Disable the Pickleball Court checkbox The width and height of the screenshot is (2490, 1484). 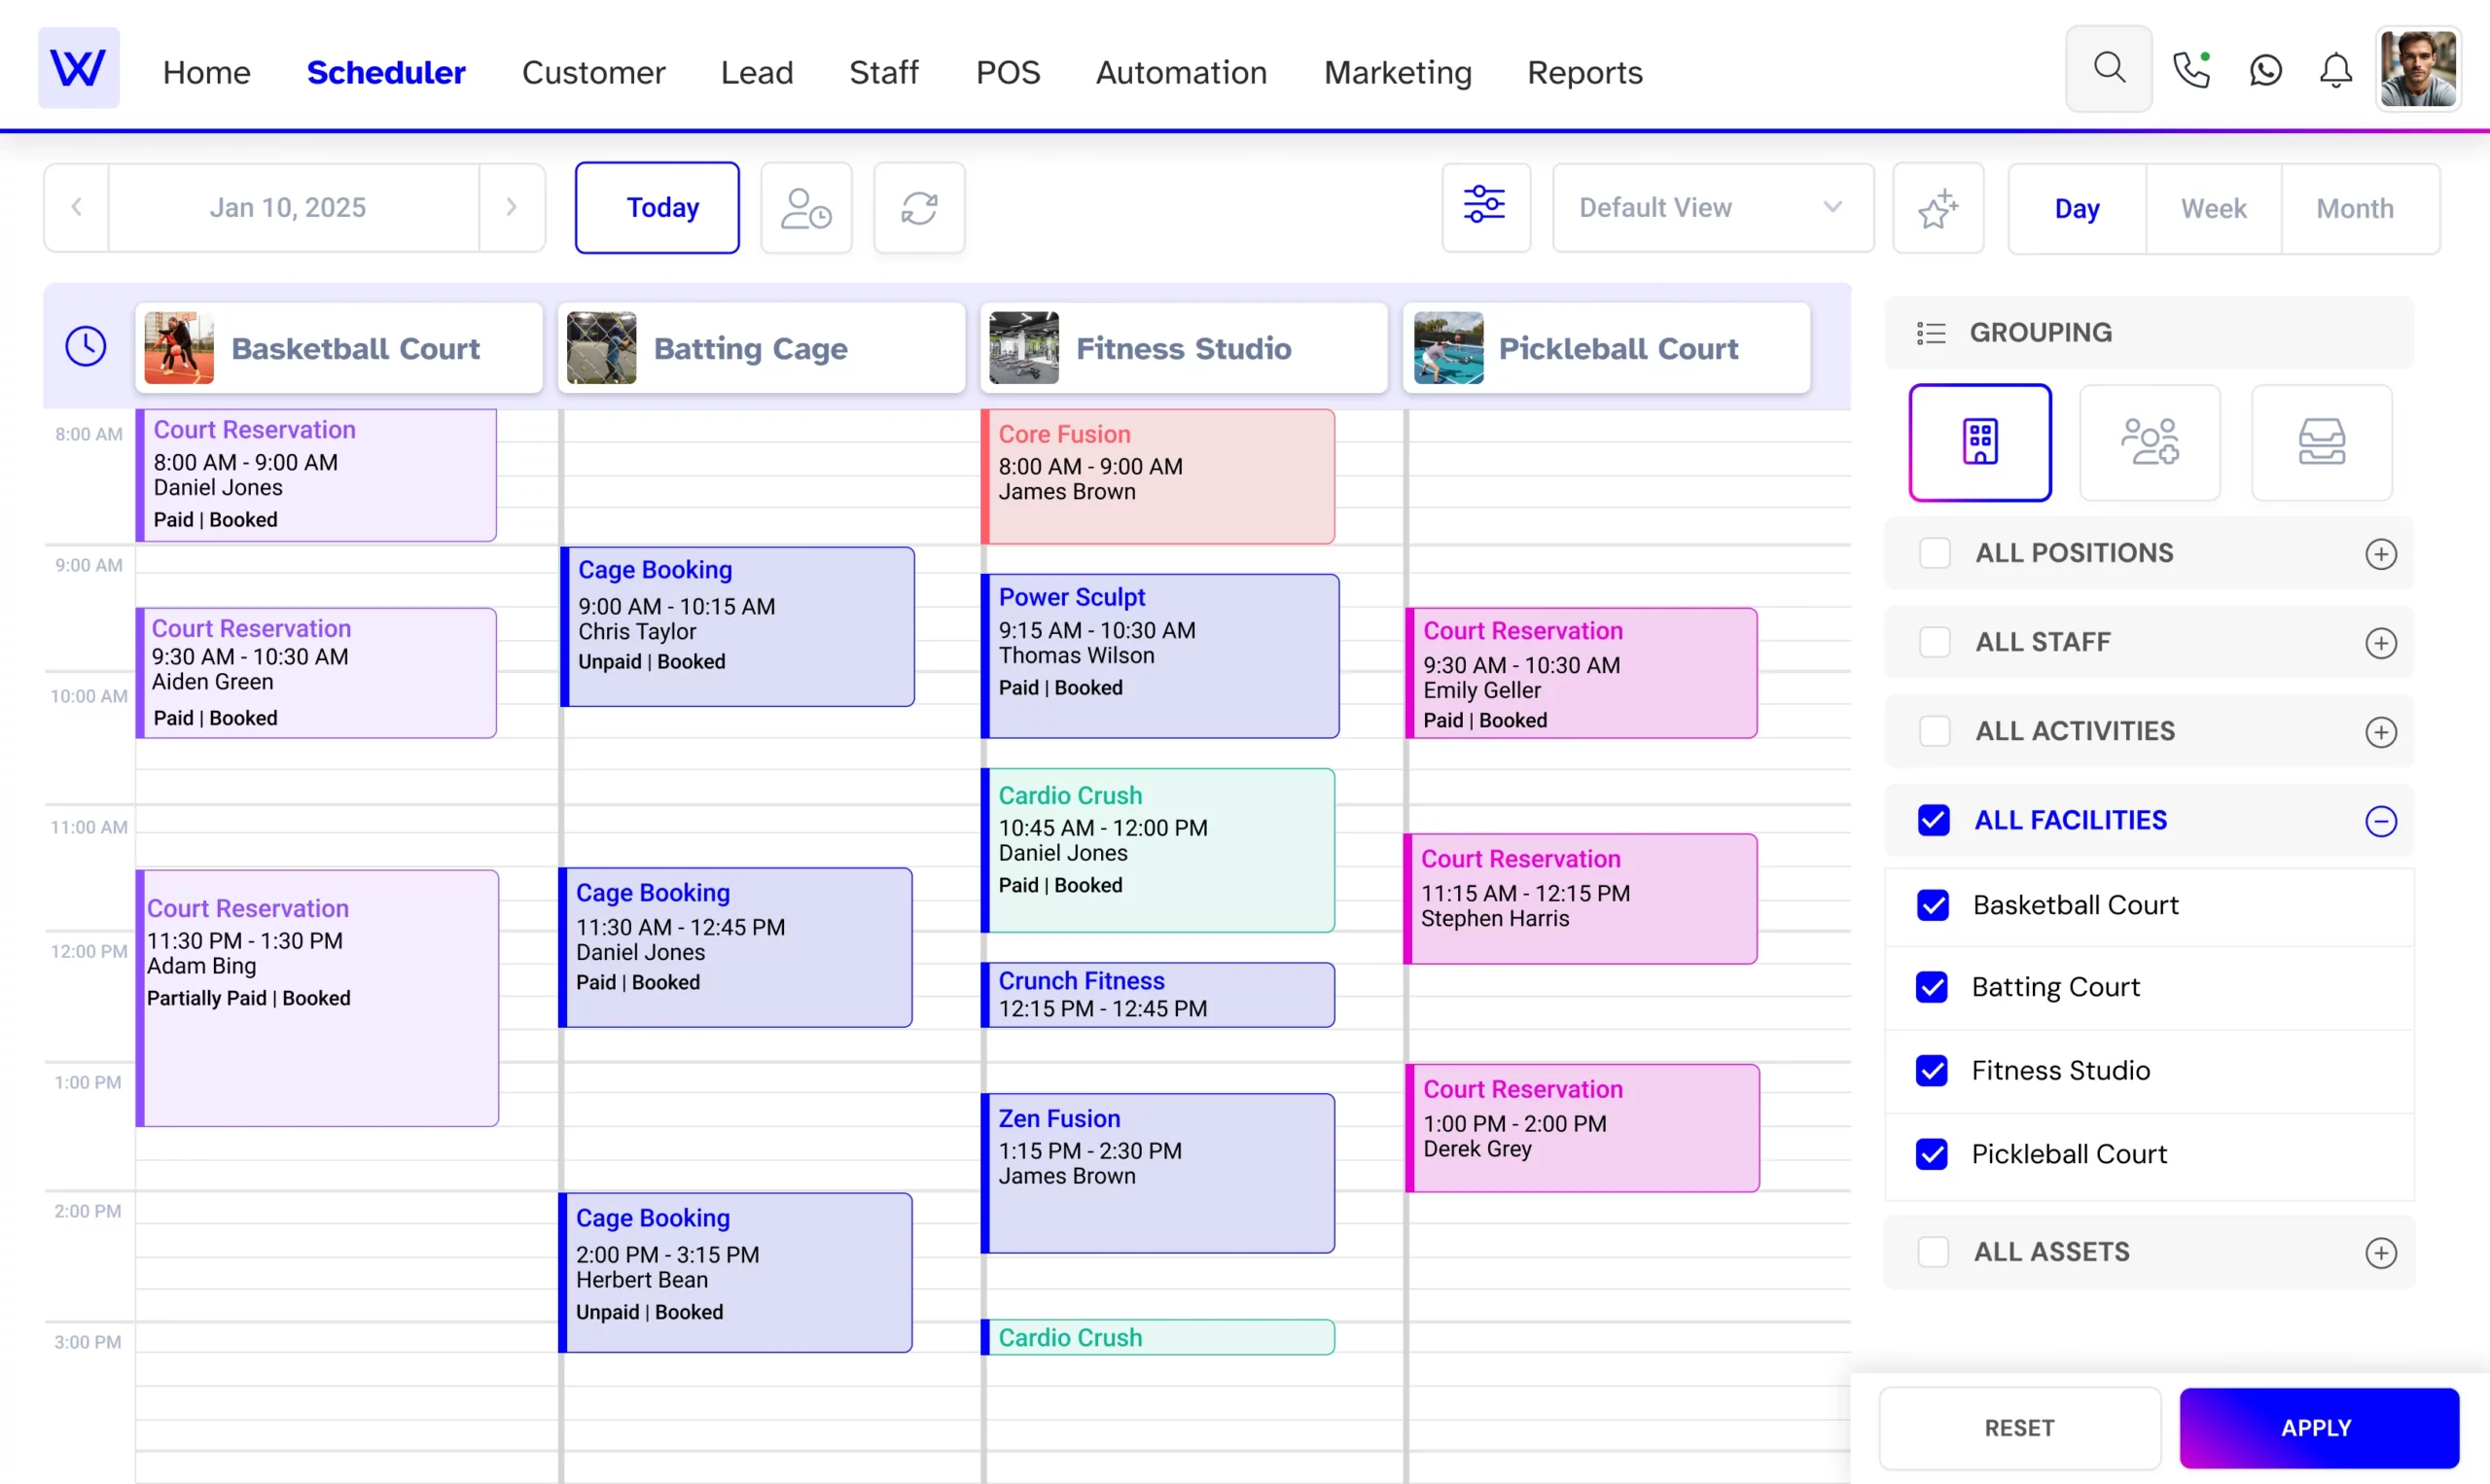1932,1153
